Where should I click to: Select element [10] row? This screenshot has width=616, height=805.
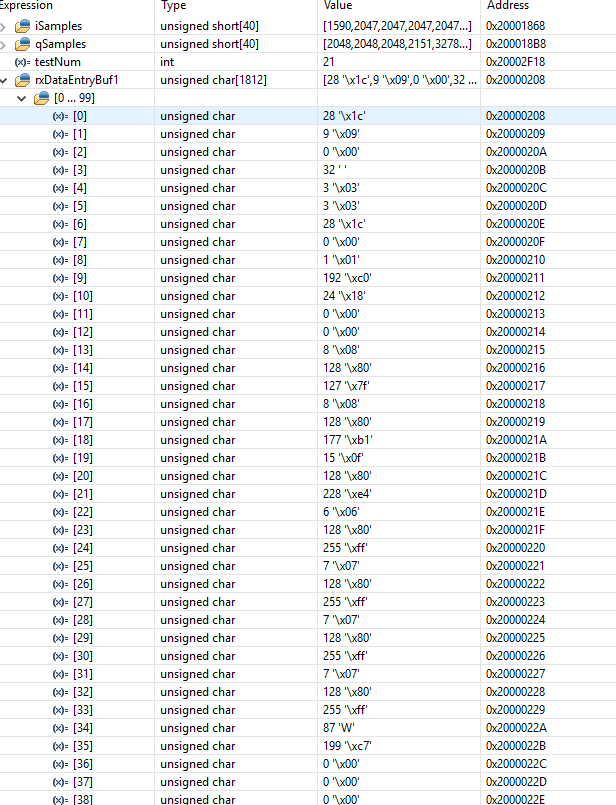tap(308, 296)
